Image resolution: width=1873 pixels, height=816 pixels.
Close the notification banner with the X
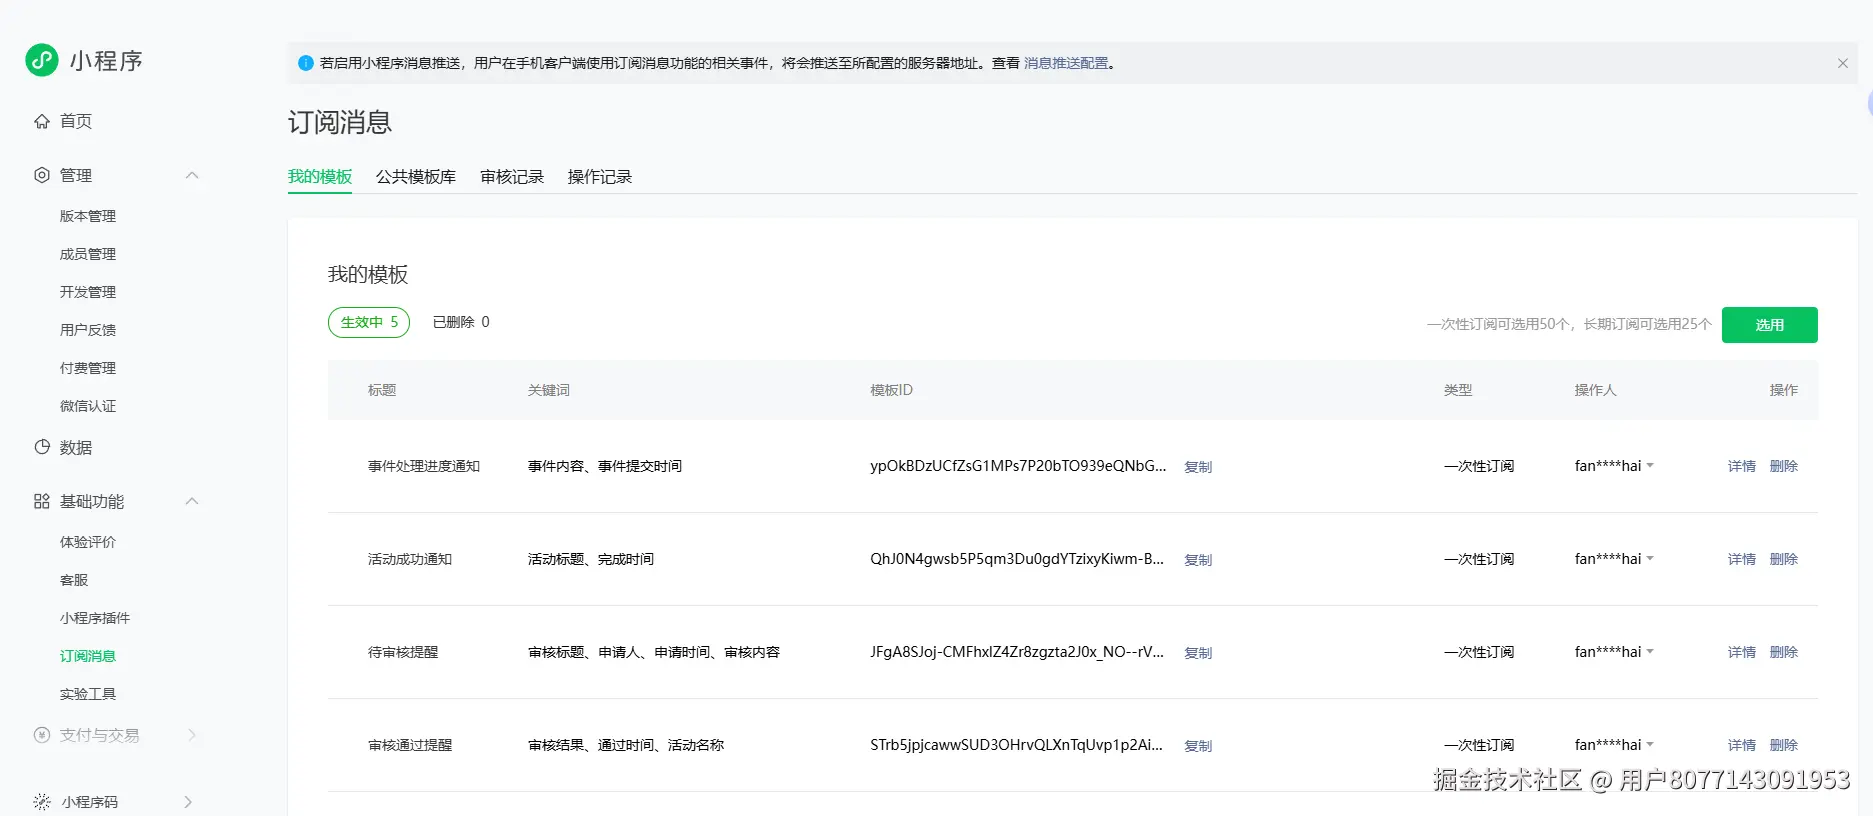(1843, 63)
